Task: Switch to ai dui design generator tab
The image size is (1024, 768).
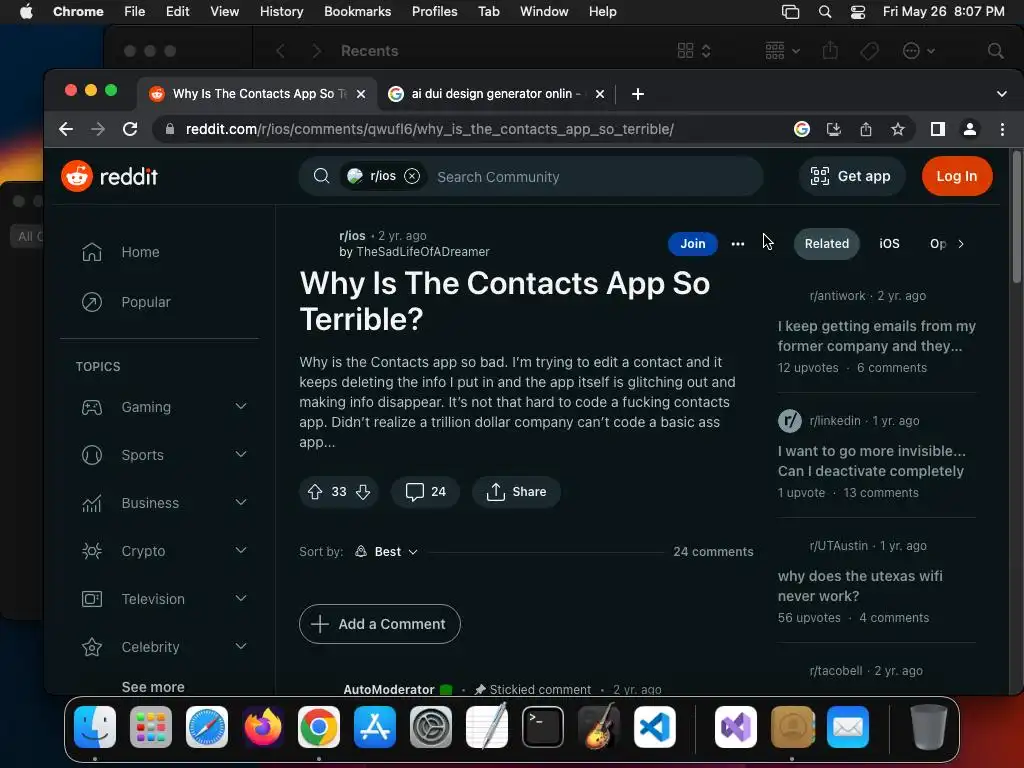Action: tap(495, 94)
